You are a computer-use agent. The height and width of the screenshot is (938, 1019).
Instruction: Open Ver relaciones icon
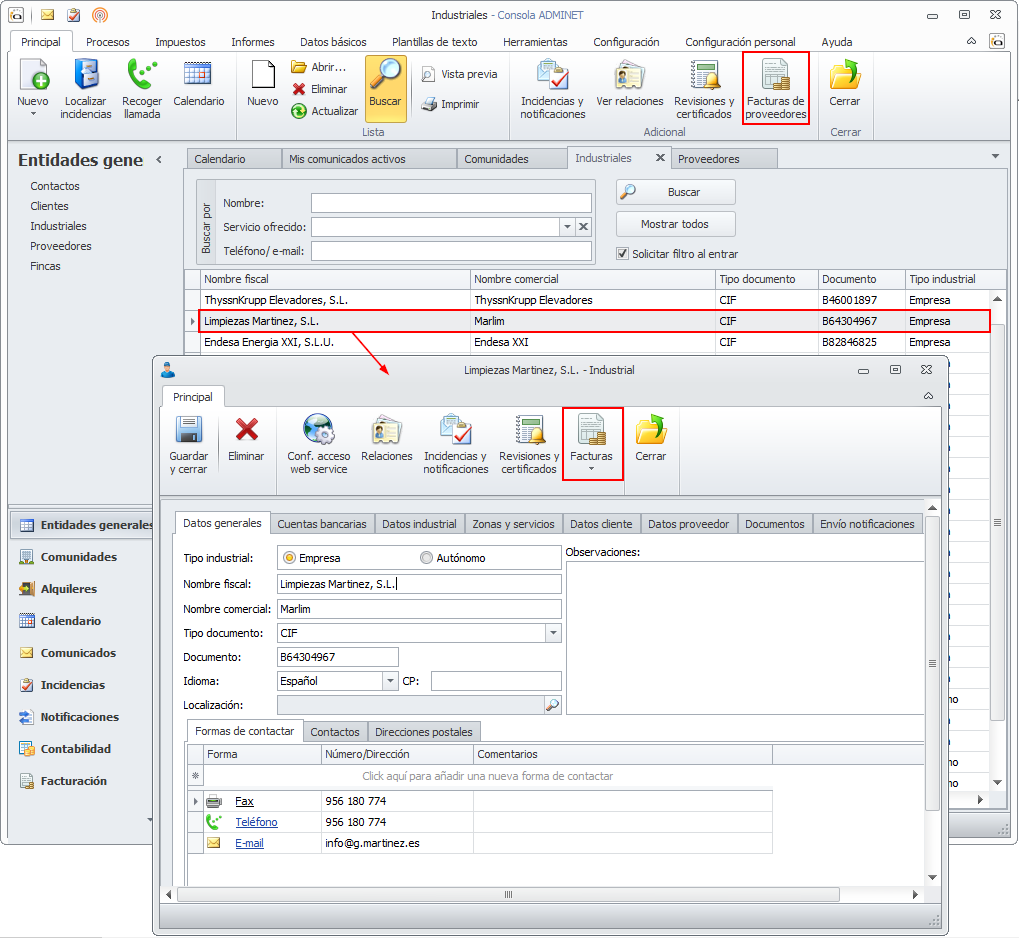(x=630, y=83)
